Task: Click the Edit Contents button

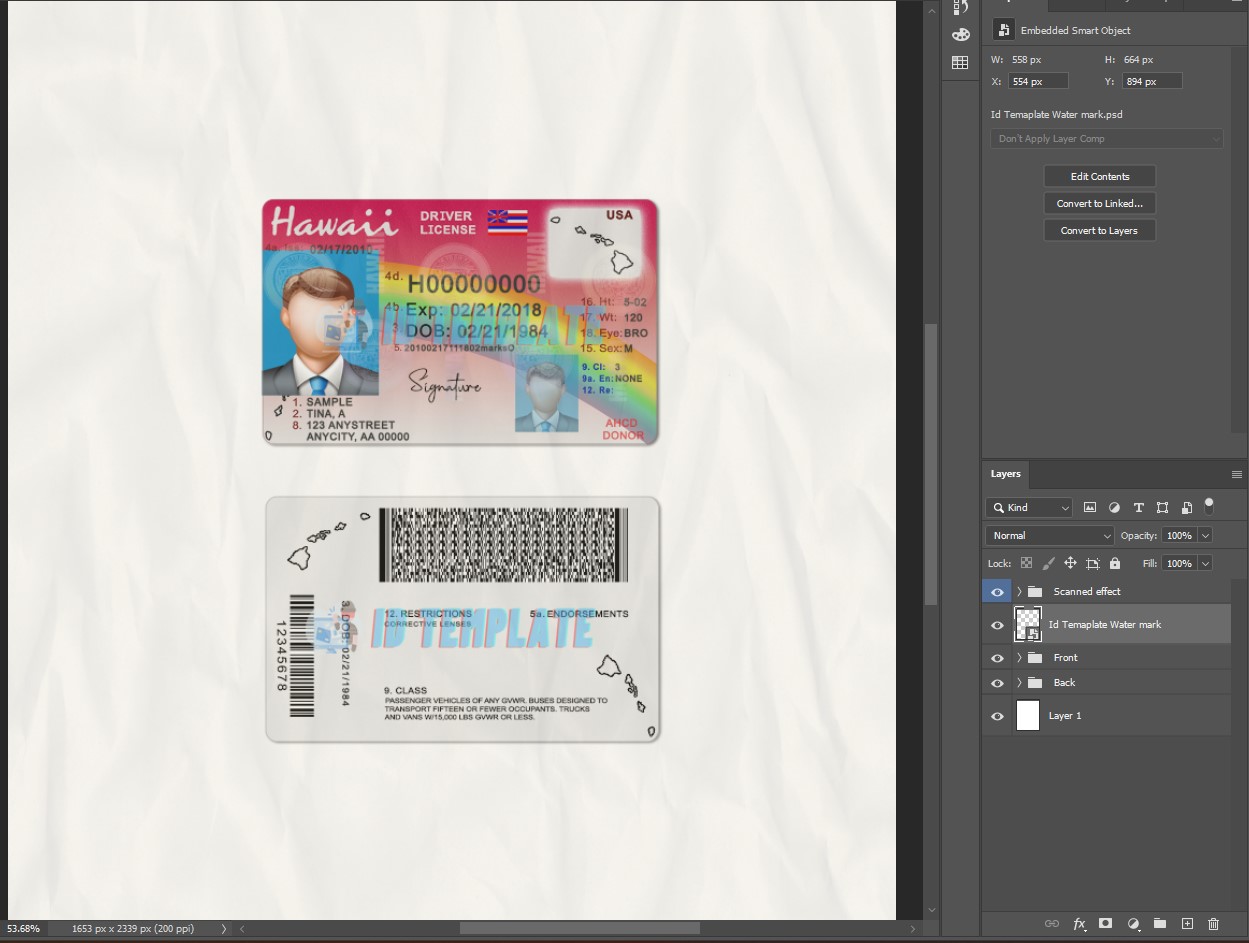Action: tap(1100, 176)
